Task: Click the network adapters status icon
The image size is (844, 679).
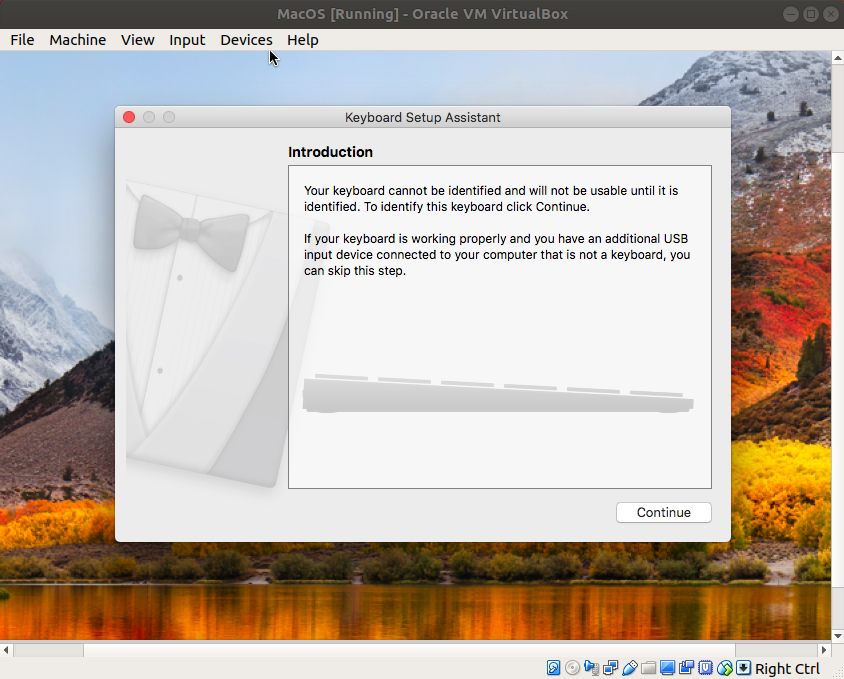Action: coord(610,668)
